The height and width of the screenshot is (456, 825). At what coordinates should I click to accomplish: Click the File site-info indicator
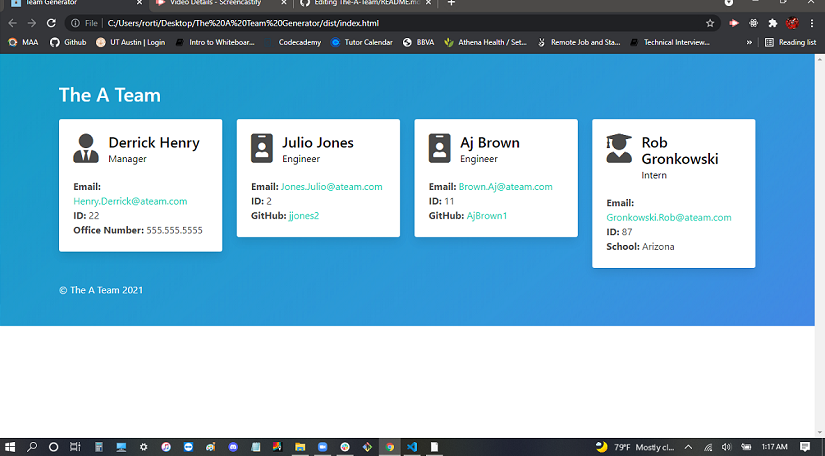85,23
